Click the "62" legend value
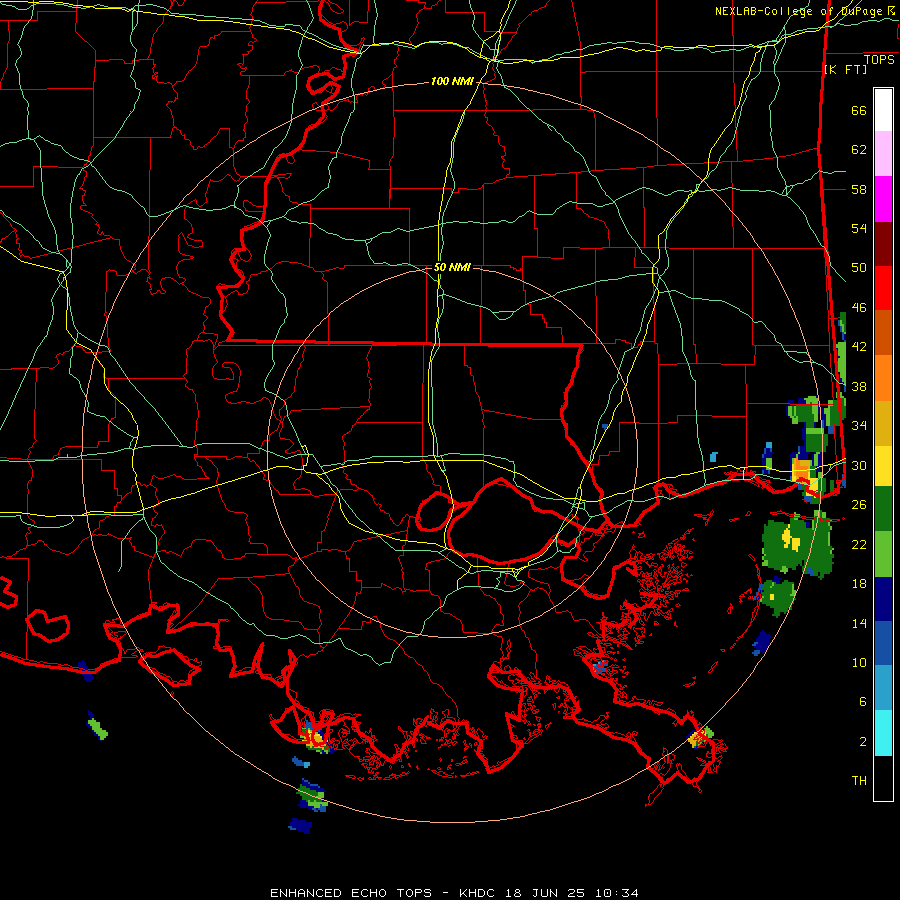Image resolution: width=900 pixels, height=900 pixels. click(859, 150)
